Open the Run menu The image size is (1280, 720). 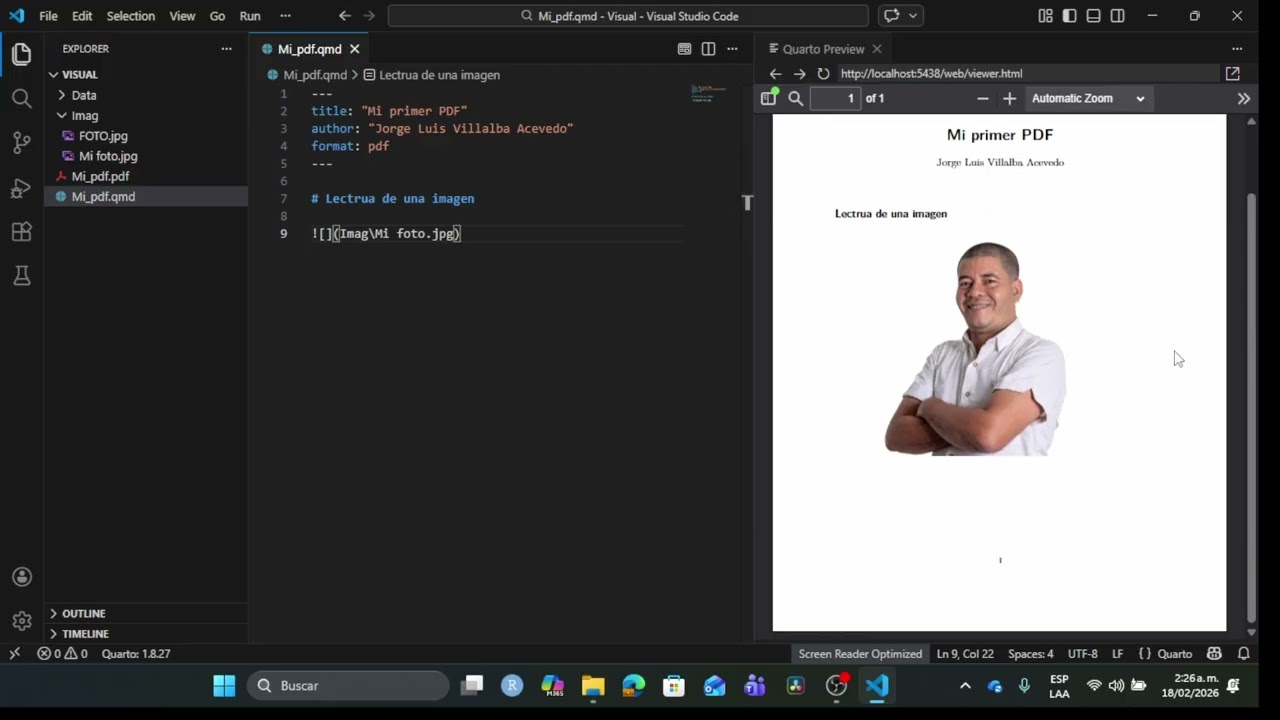(250, 16)
